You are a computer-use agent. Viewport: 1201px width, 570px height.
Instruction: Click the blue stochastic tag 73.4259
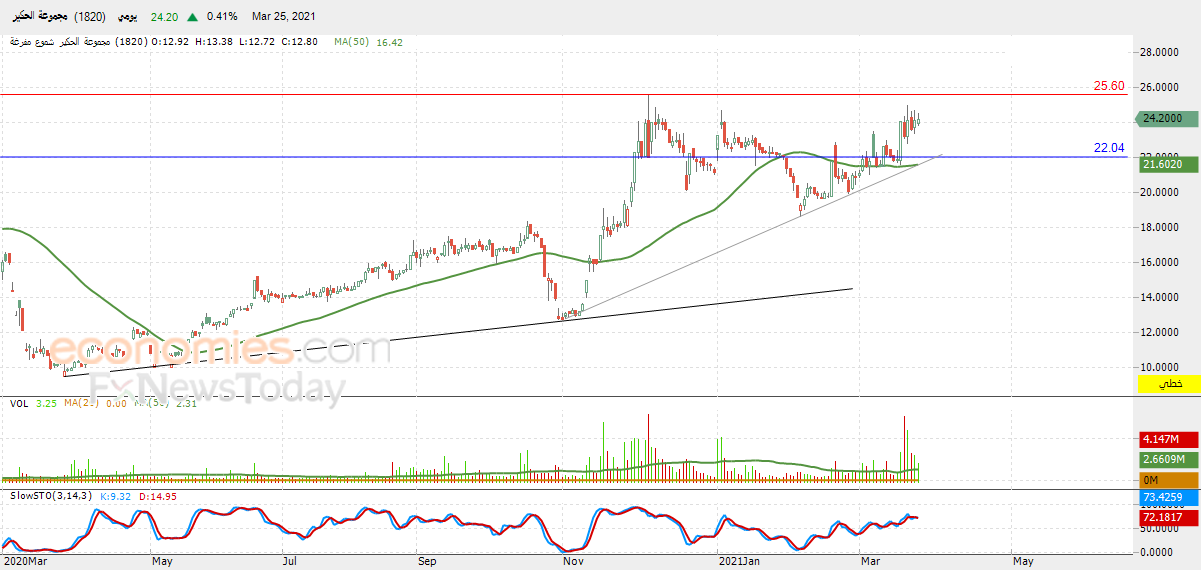(x=1167, y=497)
